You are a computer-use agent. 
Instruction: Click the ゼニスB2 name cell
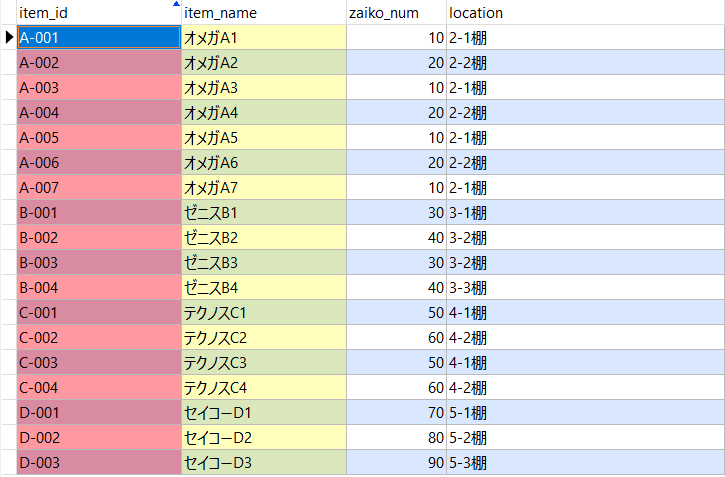click(264, 237)
